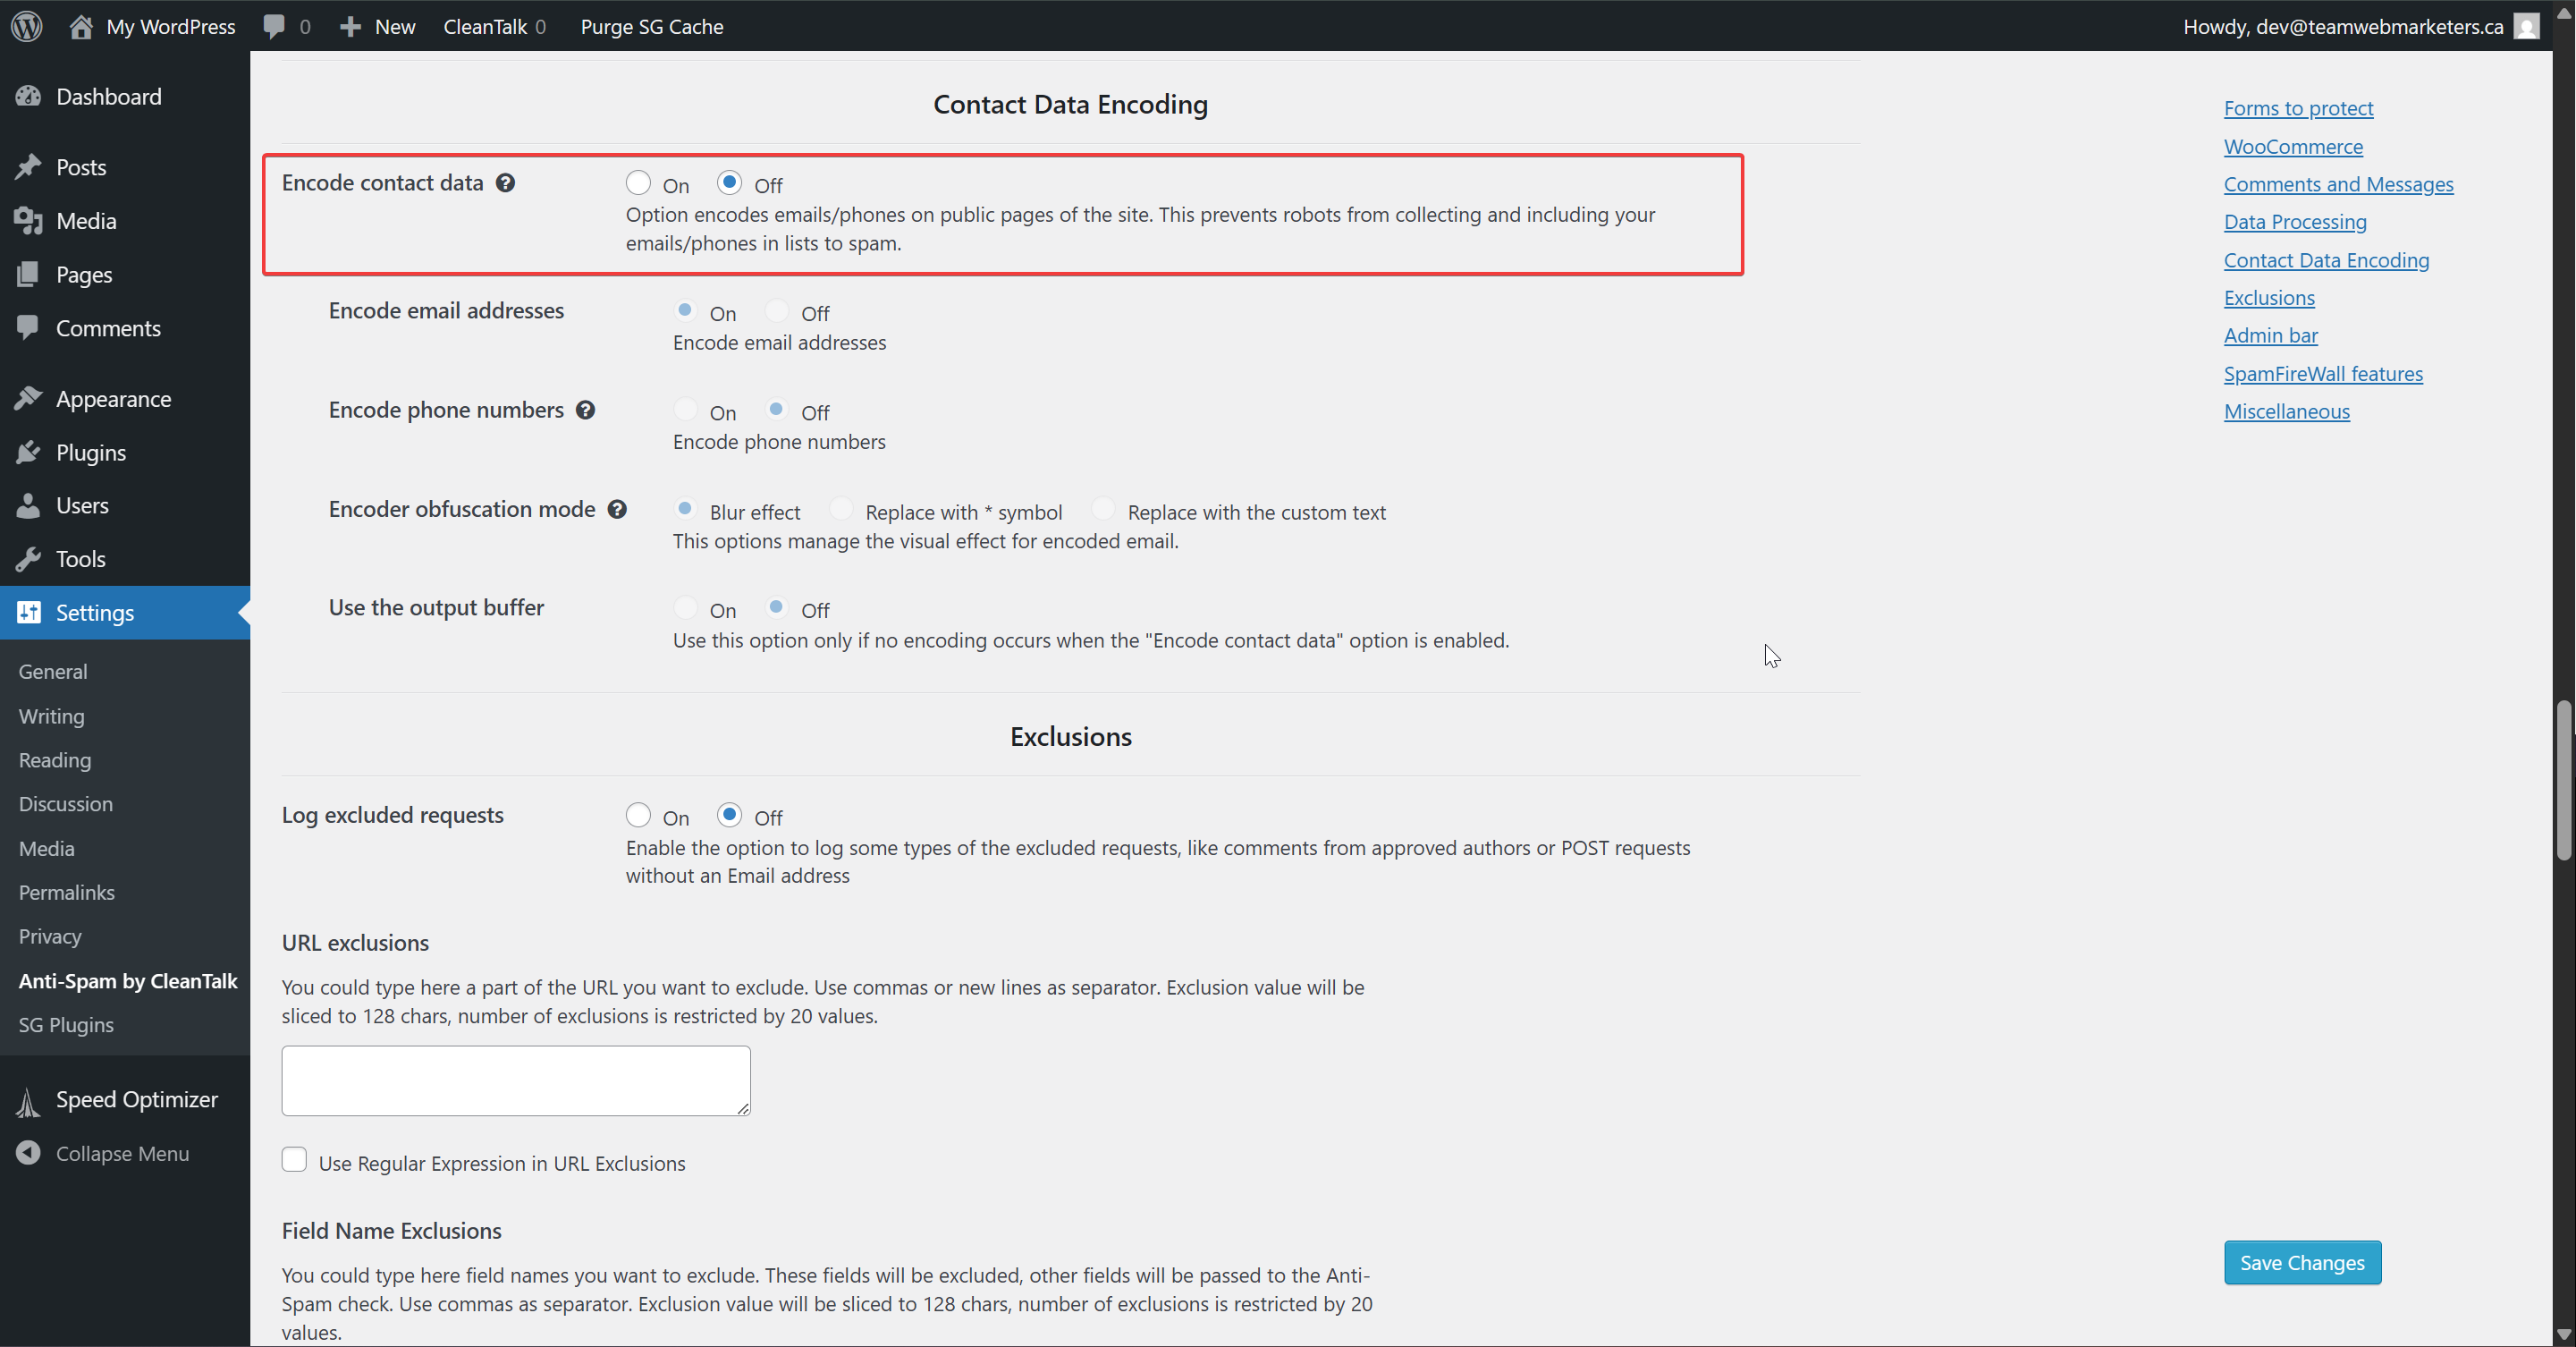
Task: Open the Howdy user account menu
Action: [x=2342, y=26]
